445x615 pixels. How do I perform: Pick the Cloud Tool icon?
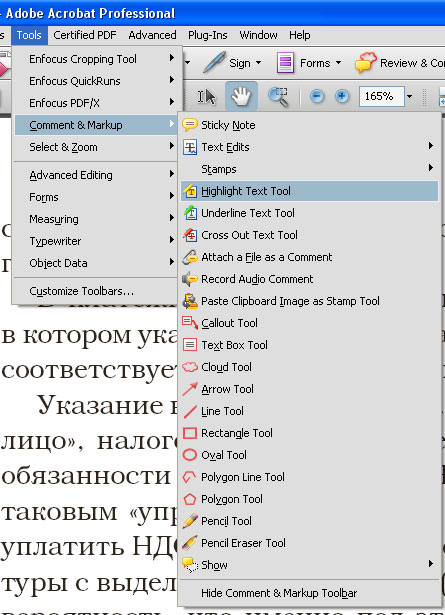pos(190,367)
